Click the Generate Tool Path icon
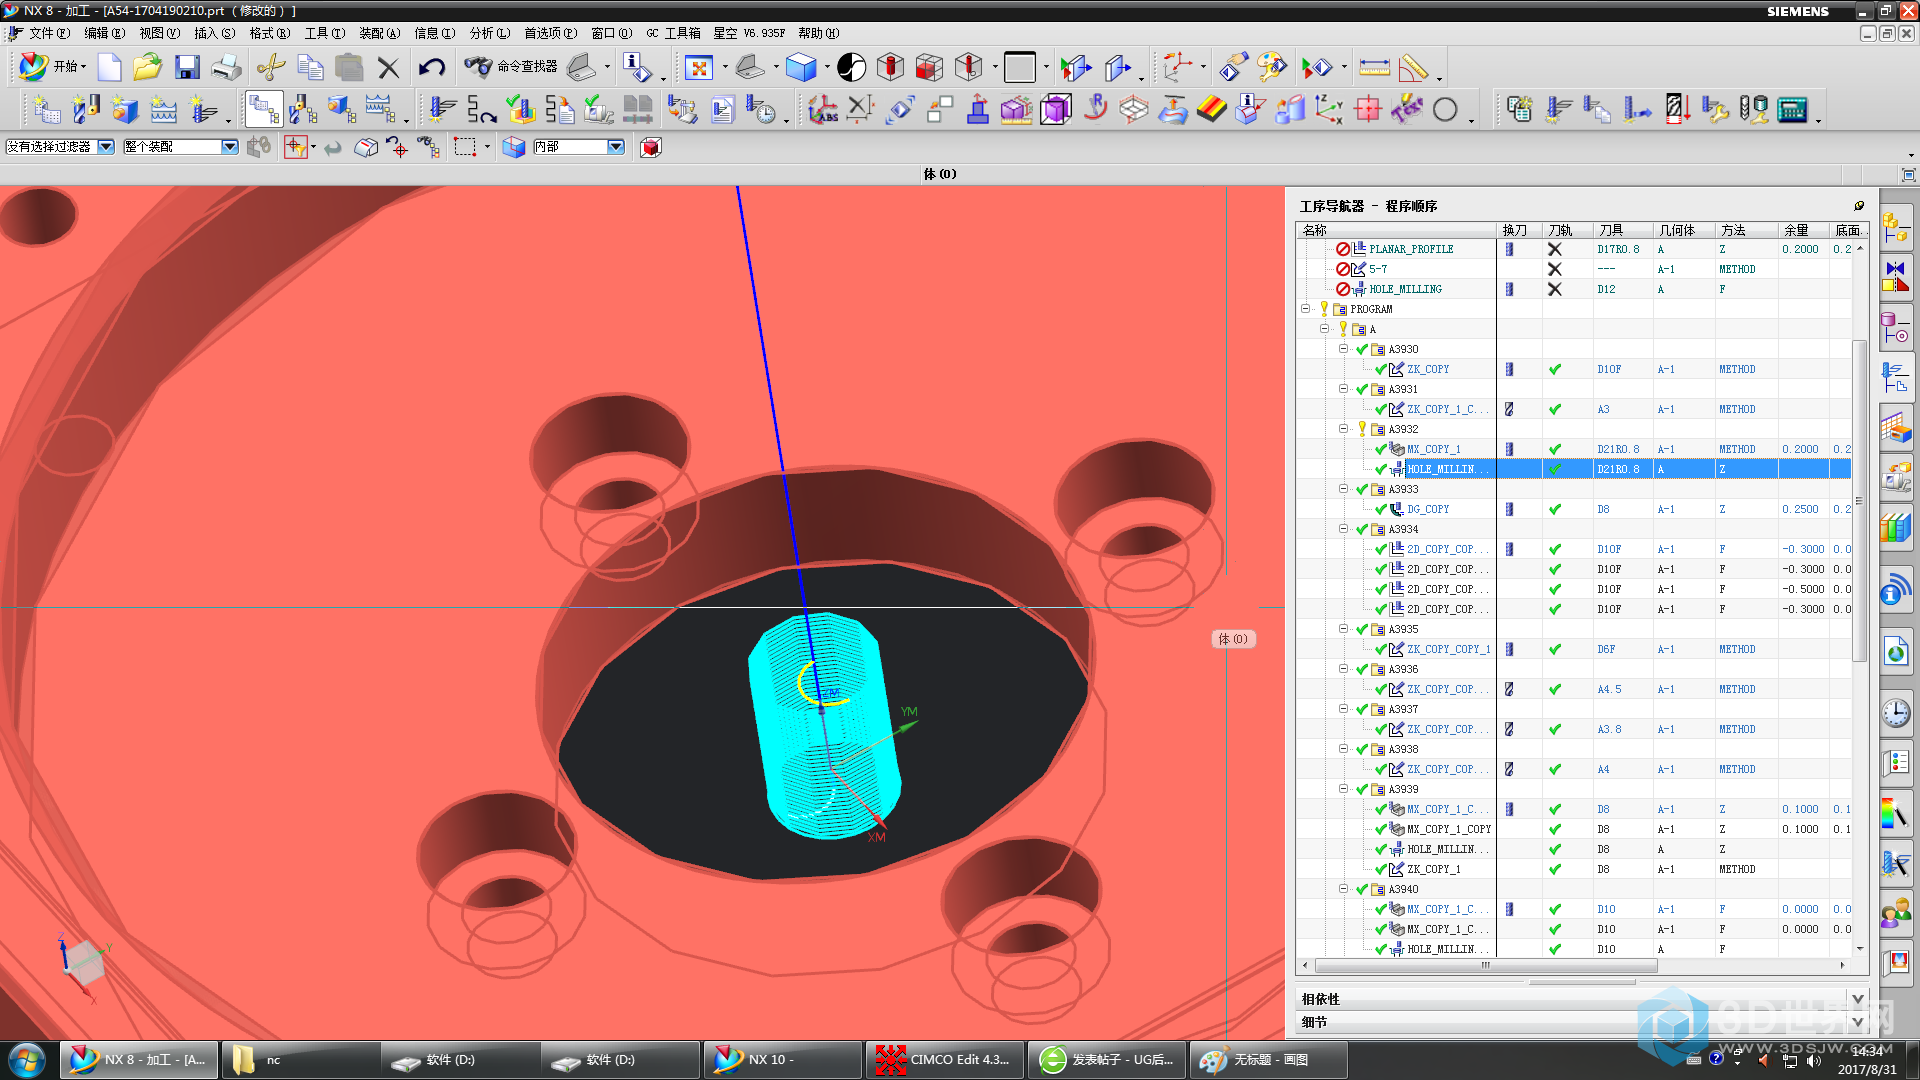The width and height of the screenshot is (1920, 1080). tap(442, 109)
